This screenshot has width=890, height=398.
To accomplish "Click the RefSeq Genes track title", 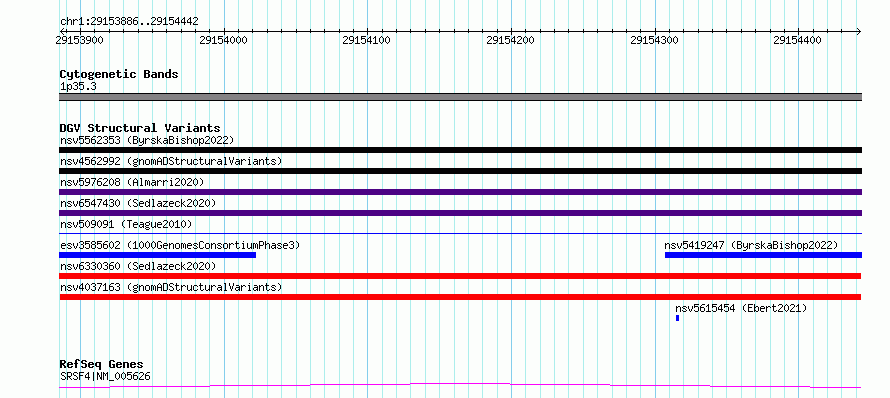I will click(x=101, y=364).
